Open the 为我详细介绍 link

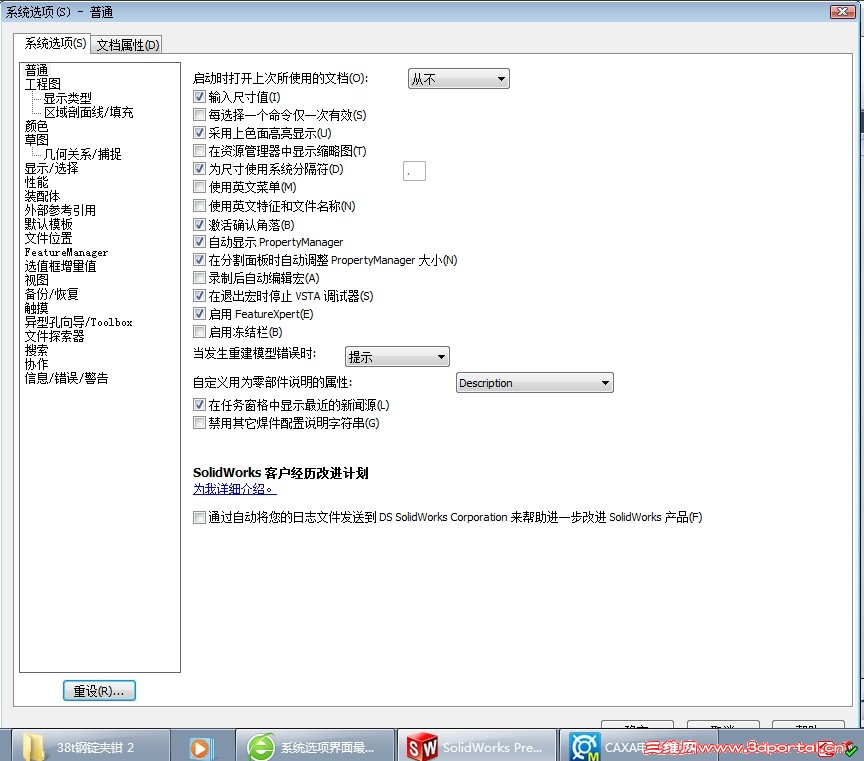click(232, 491)
